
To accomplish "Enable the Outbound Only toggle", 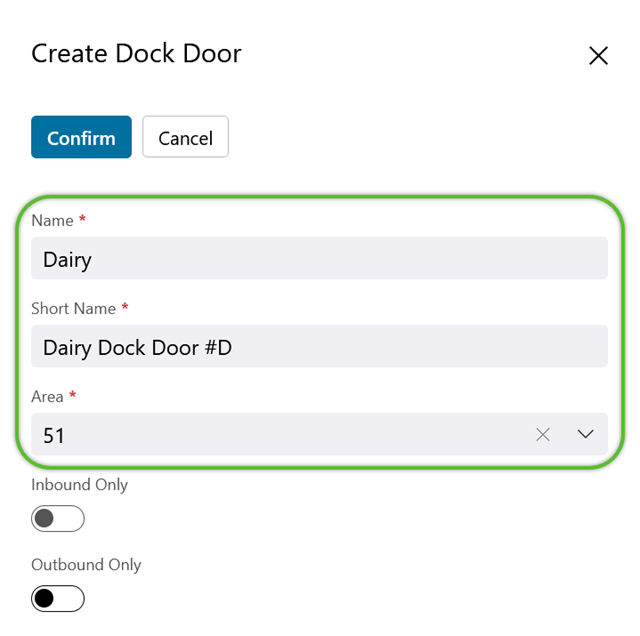I will pyautogui.click(x=58, y=599).
